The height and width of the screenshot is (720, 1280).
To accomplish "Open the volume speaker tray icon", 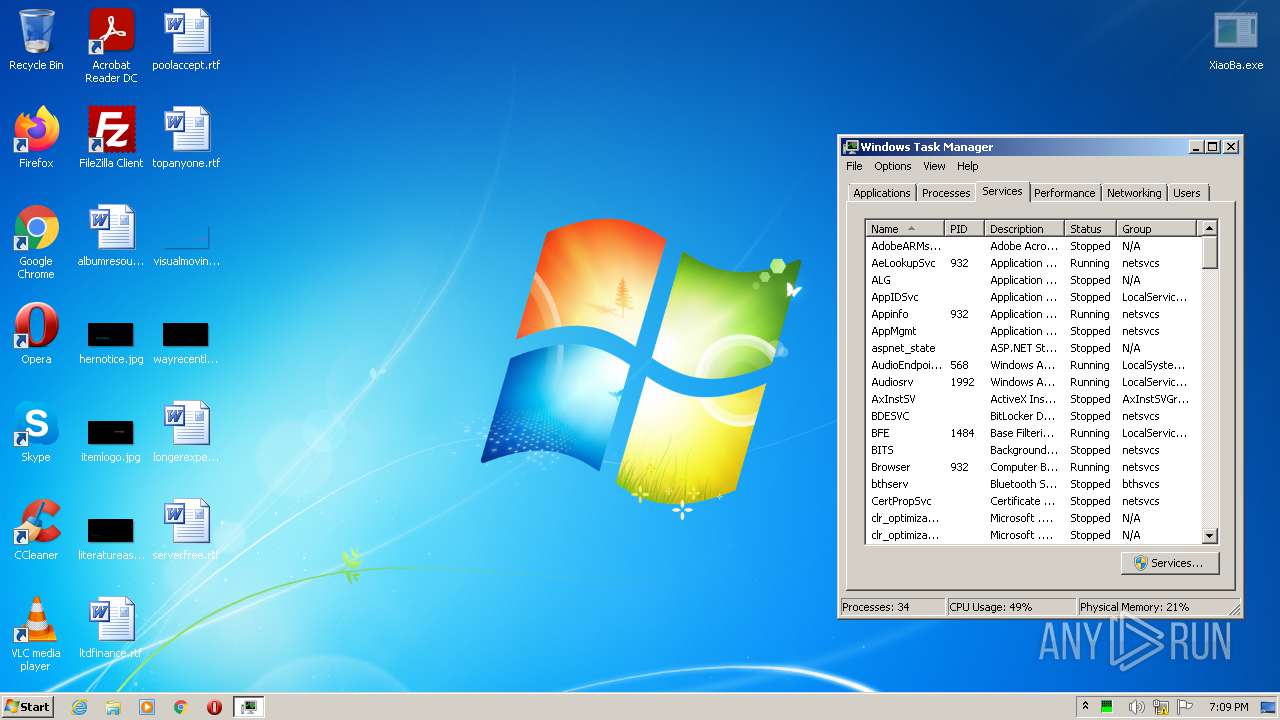I will pos(1136,707).
